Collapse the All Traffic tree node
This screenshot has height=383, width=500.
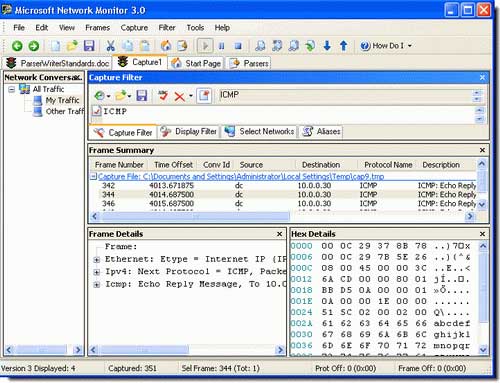click(x=12, y=89)
